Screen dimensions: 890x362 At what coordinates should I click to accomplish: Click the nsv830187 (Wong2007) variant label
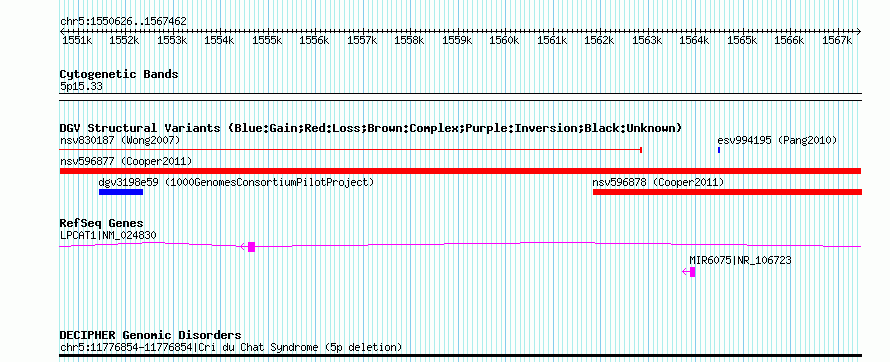pyautogui.click(x=120, y=140)
